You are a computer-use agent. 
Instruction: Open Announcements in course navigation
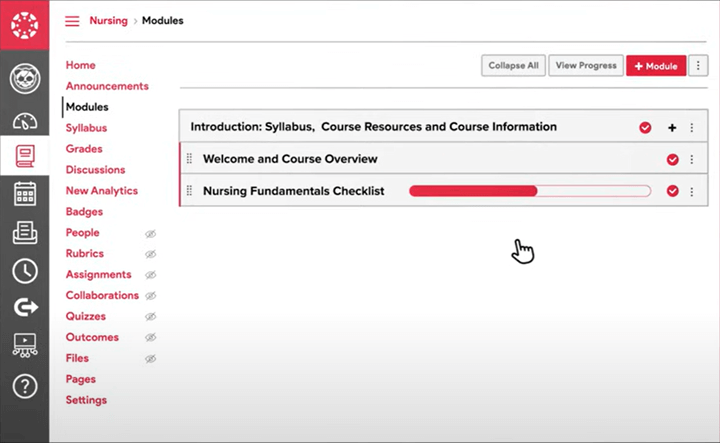point(107,86)
